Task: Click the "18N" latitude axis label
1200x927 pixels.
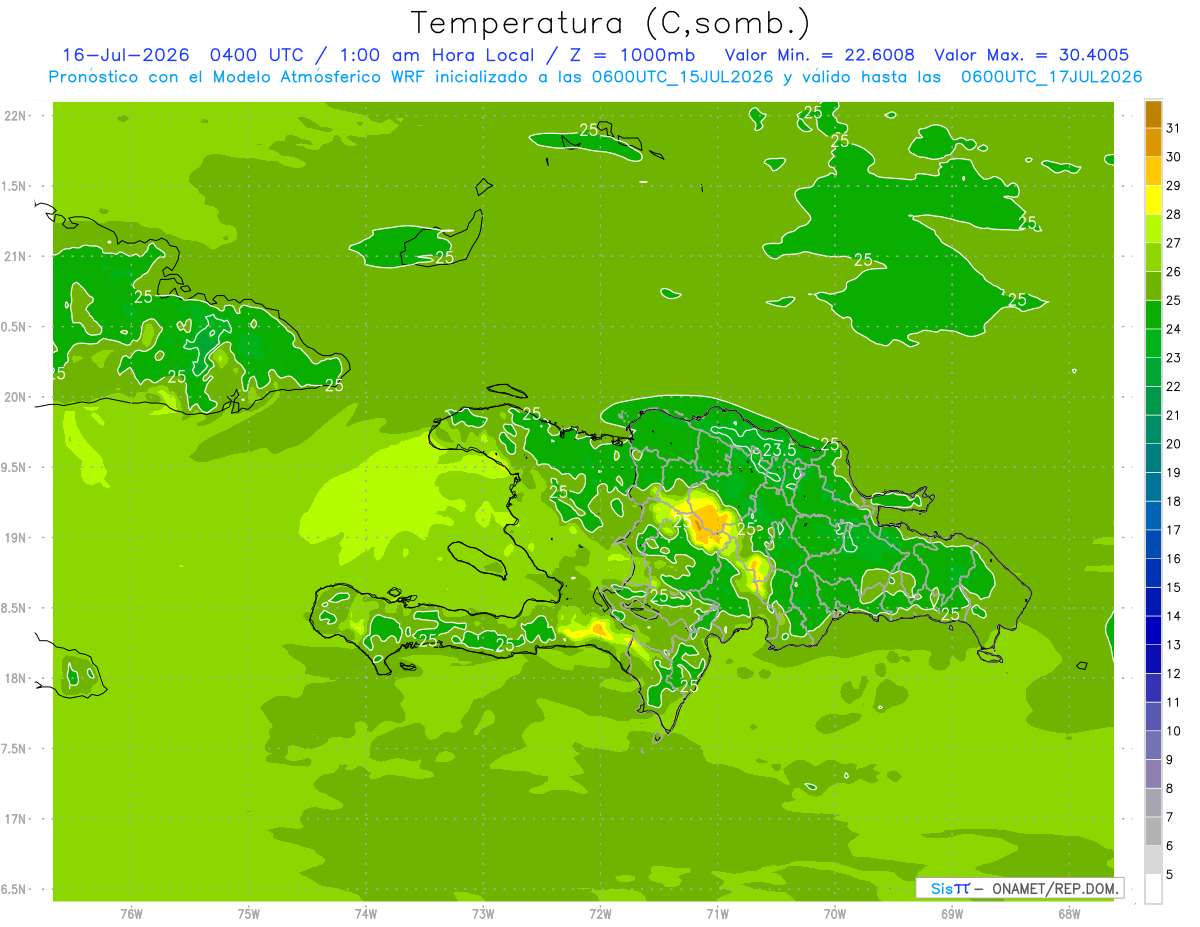Action: click(16, 678)
